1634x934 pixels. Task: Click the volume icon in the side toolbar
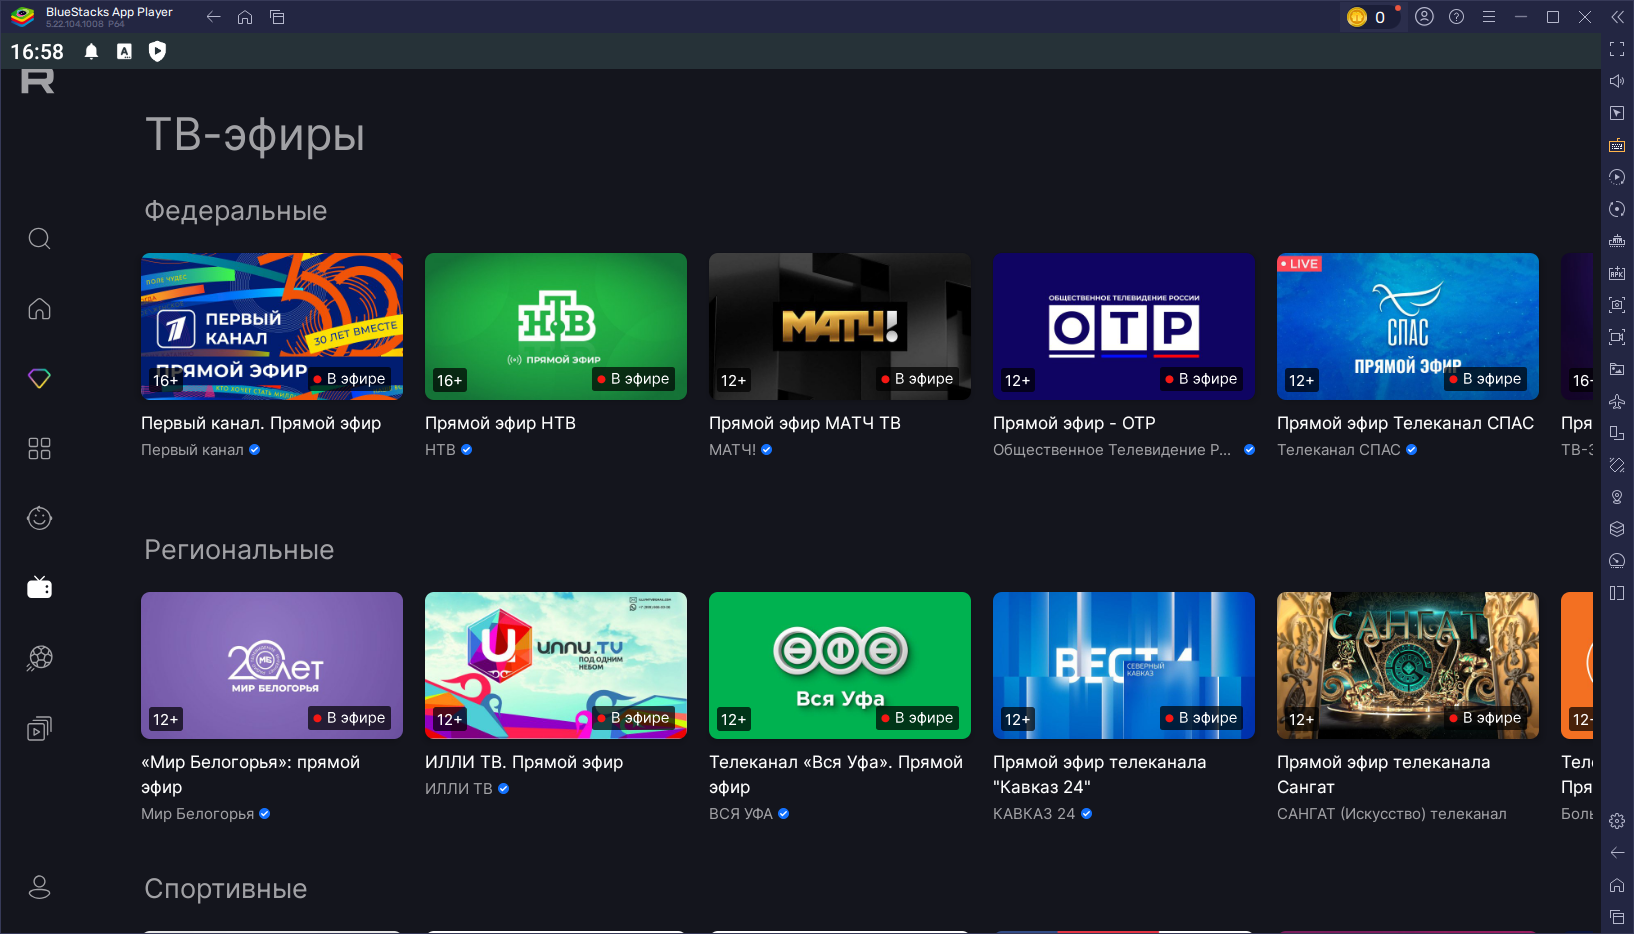tap(1617, 81)
